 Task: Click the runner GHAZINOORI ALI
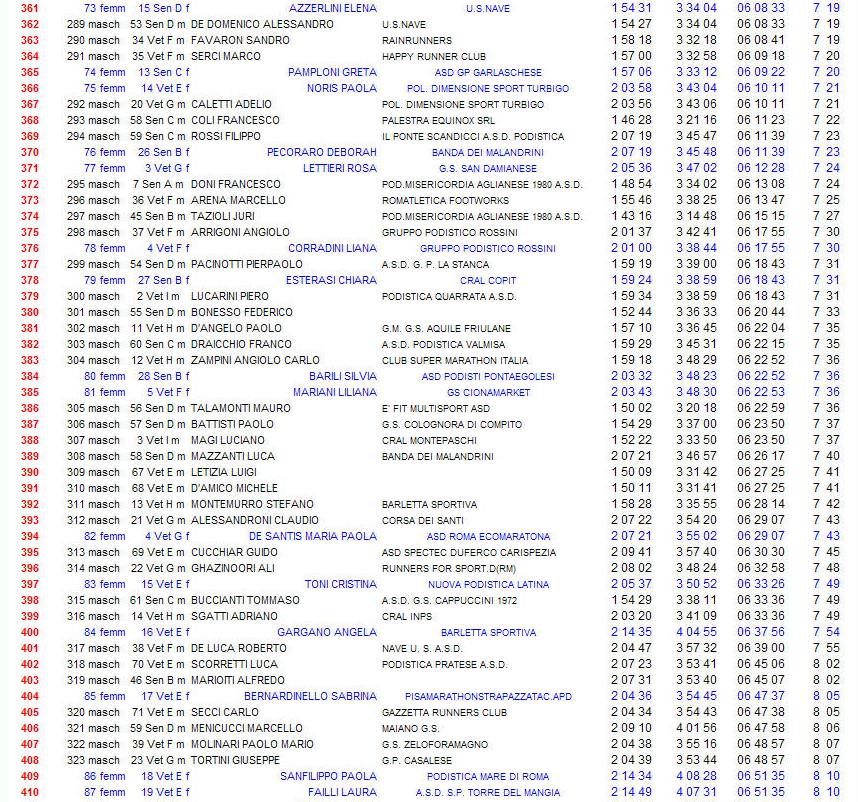[x=233, y=568]
